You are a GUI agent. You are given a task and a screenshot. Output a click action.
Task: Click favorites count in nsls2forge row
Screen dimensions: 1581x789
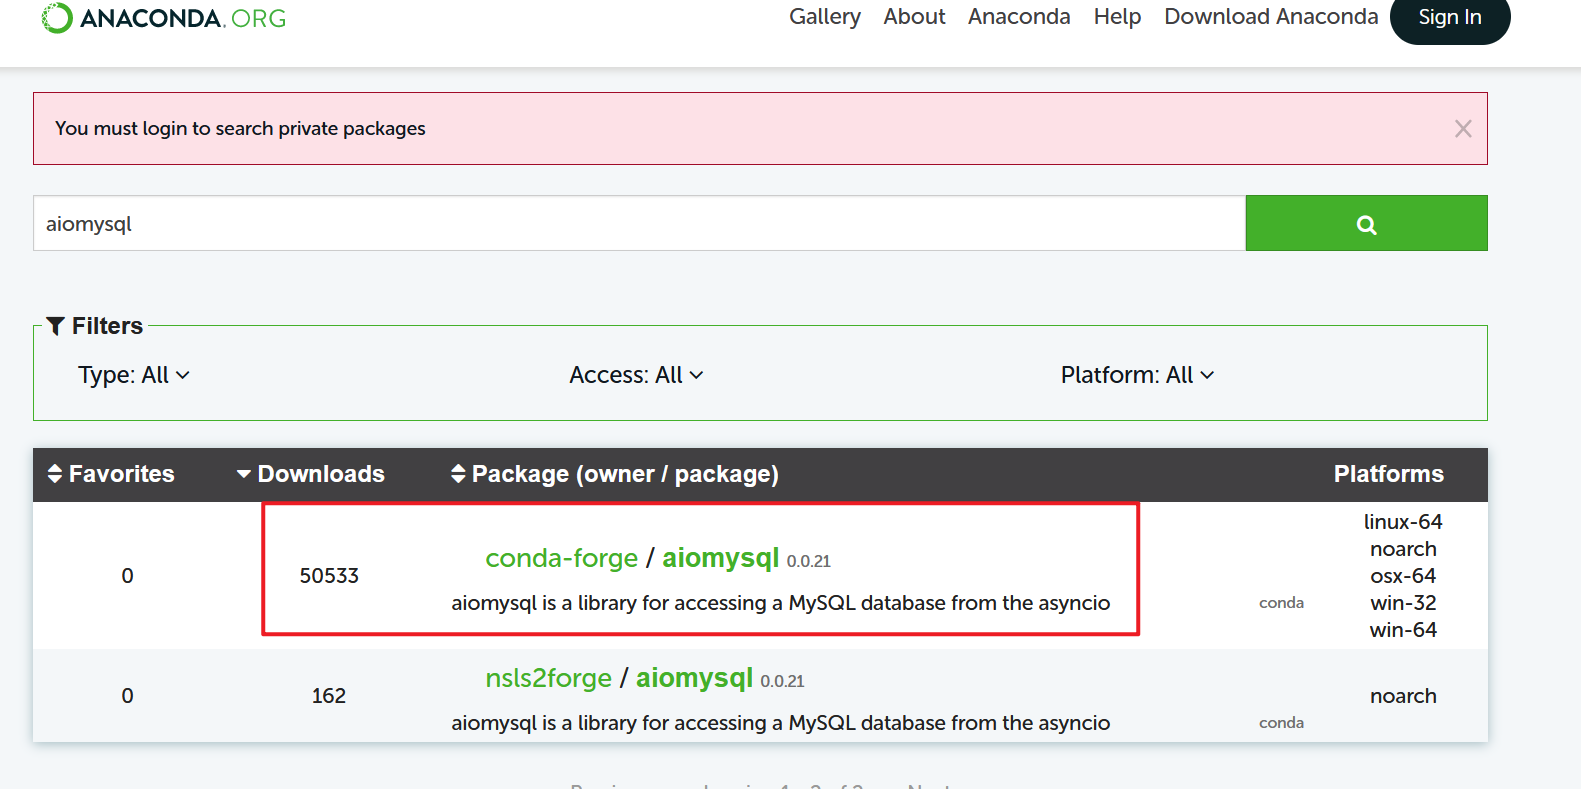click(x=127, y=696)
